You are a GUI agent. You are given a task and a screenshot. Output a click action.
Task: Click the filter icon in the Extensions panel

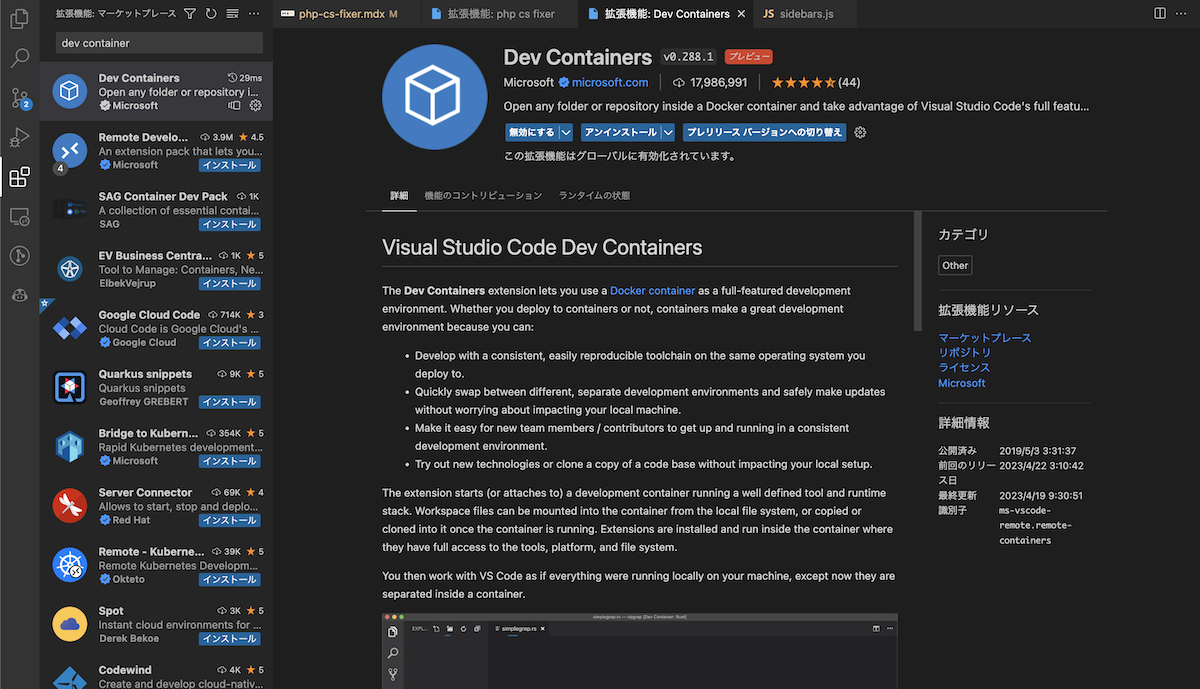[189, 14]
